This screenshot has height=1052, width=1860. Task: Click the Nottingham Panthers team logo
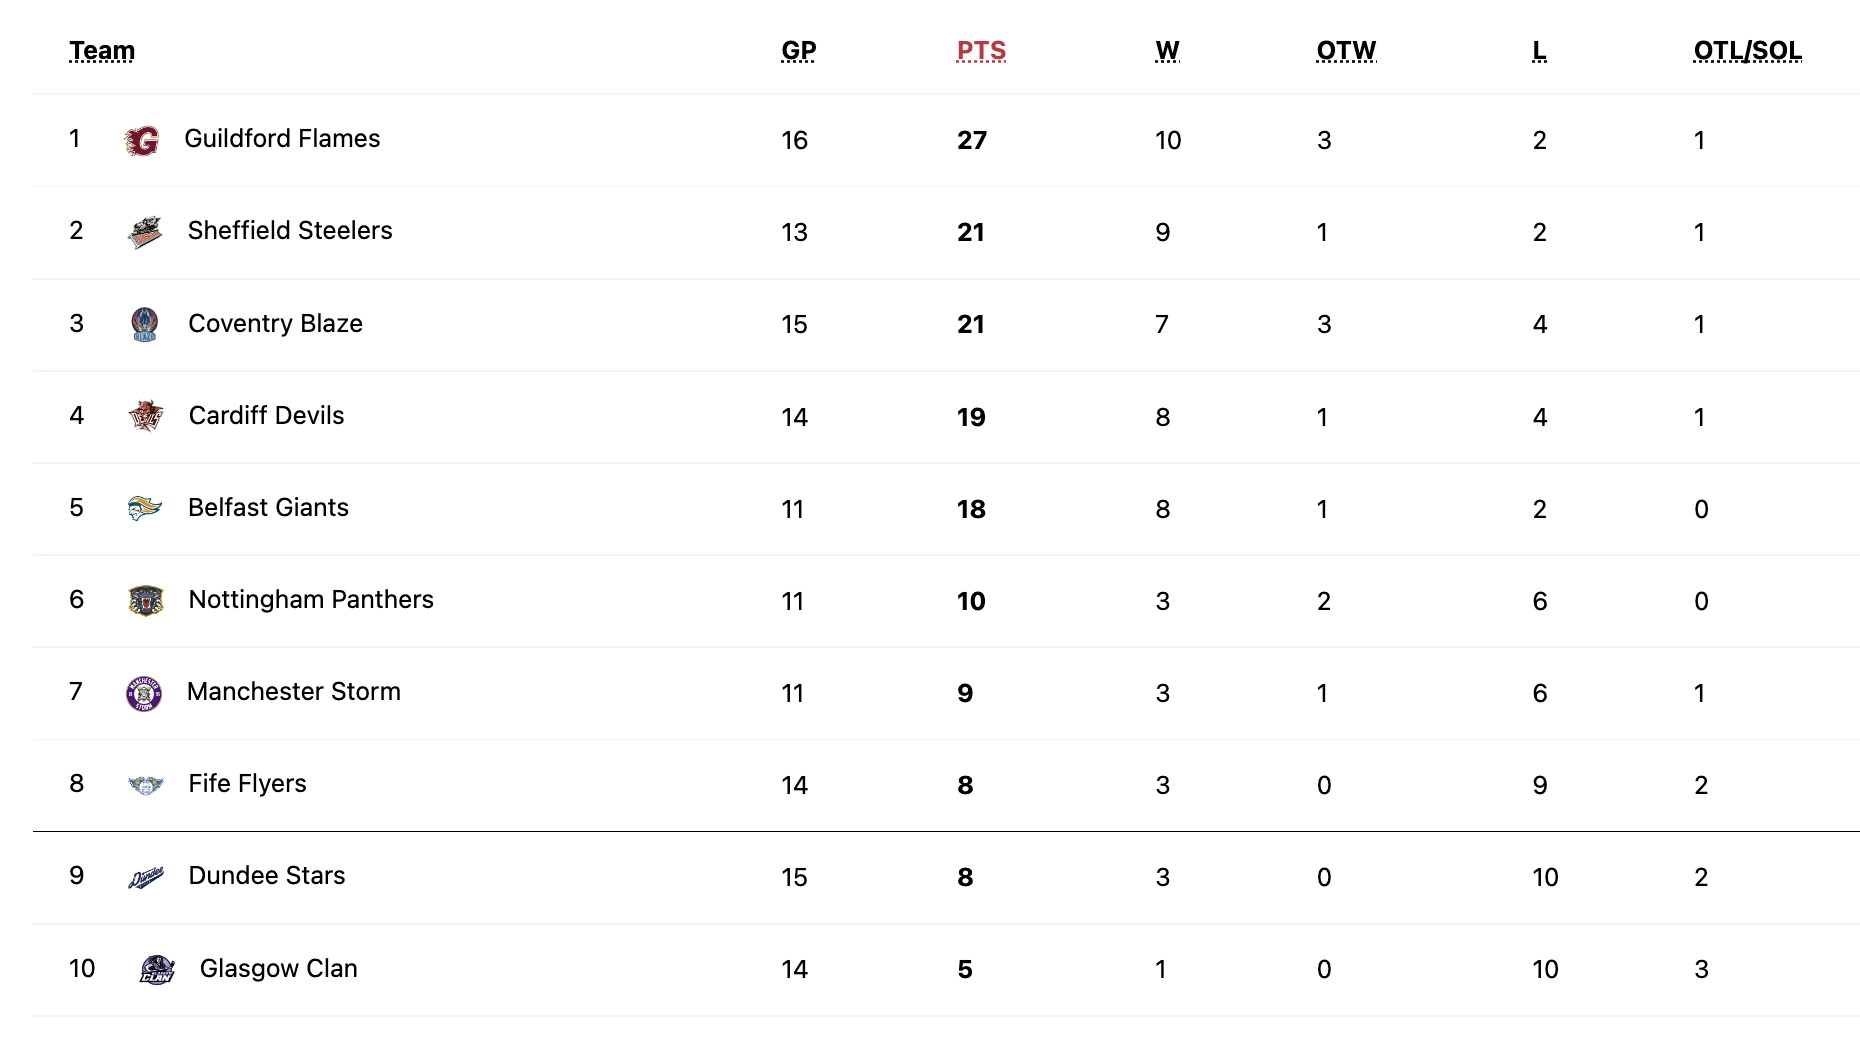click(x=146, y=600)
